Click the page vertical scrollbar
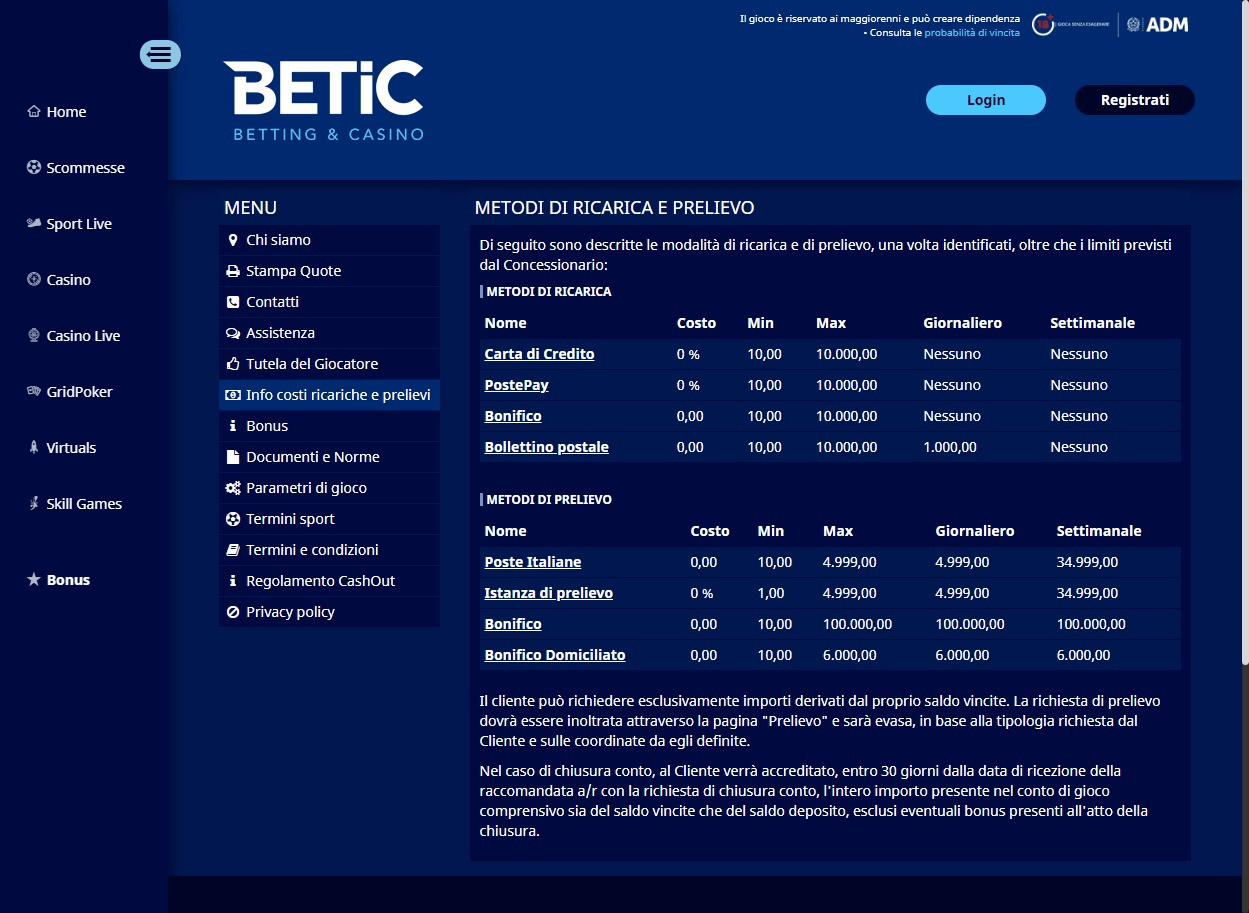Viewport: 1249px width, 913px height. click(1244, 330)
